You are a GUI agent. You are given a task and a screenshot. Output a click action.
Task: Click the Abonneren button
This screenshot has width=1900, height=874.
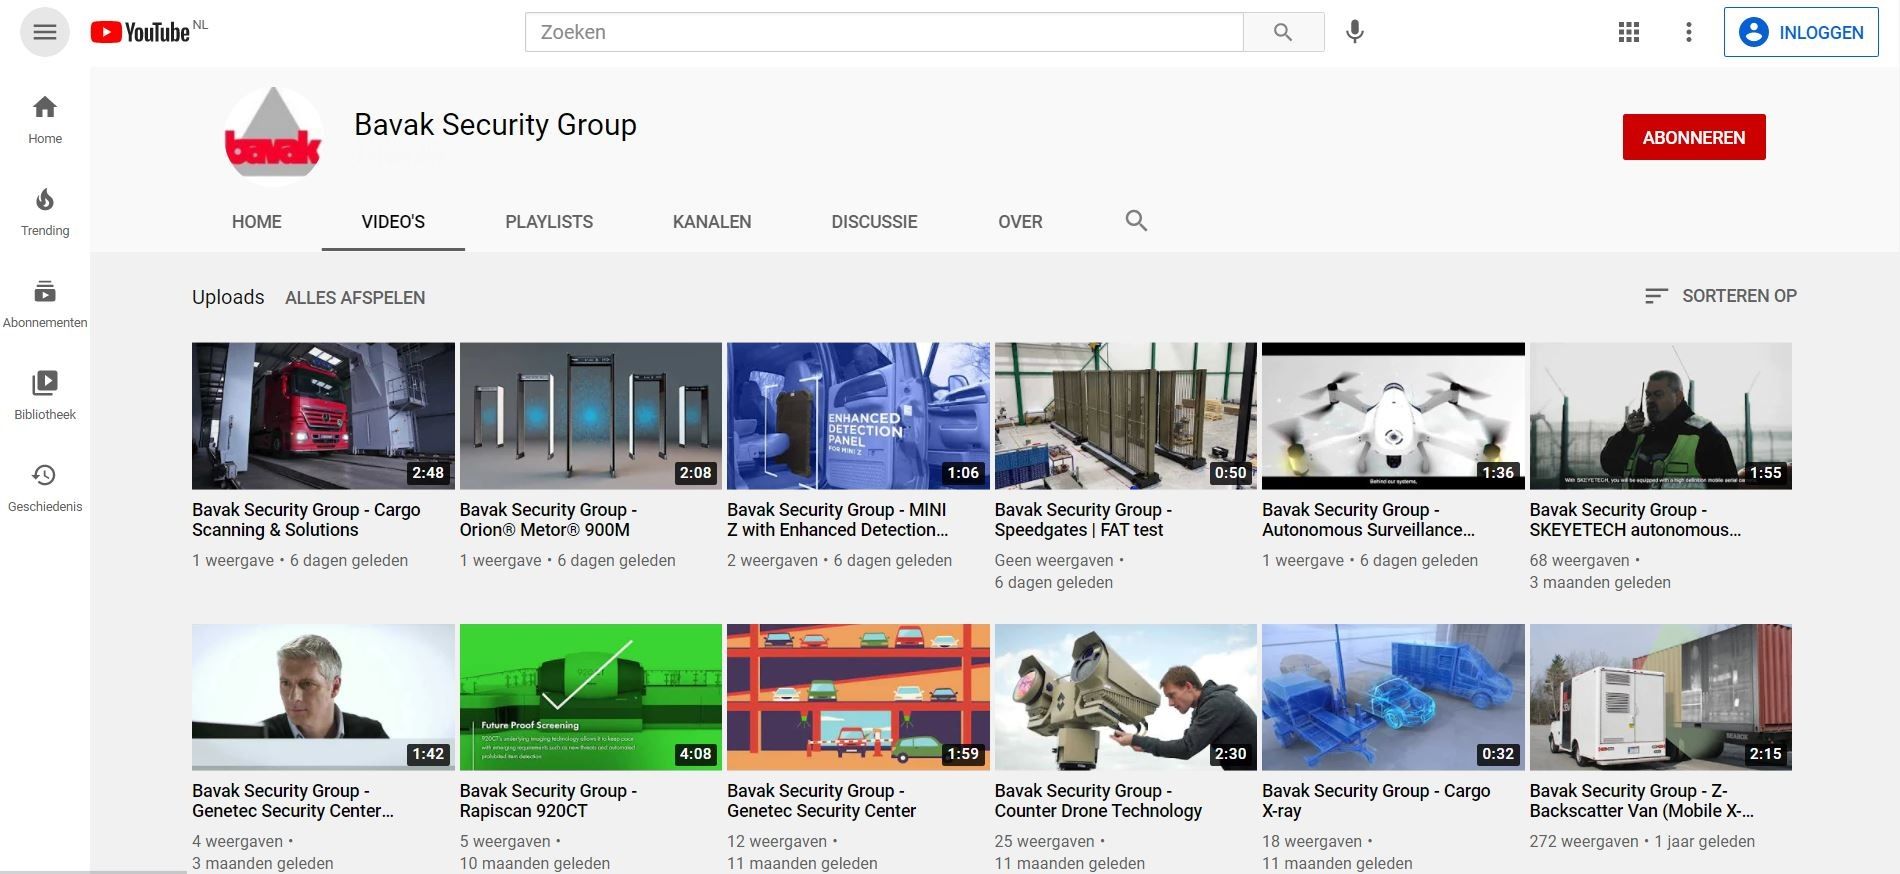point(1694,137)
